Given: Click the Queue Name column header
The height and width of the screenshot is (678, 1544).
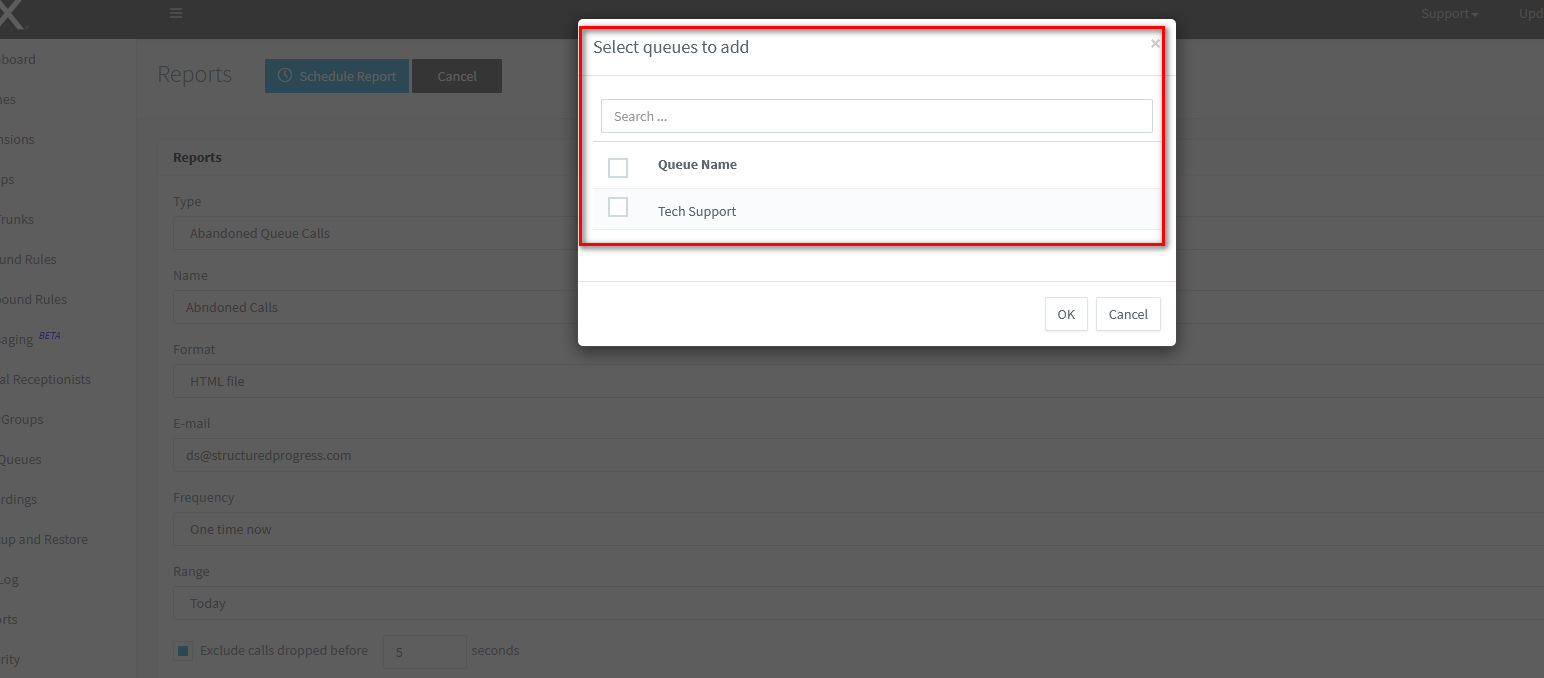Looking at the screenshot, I should point(697,165).
